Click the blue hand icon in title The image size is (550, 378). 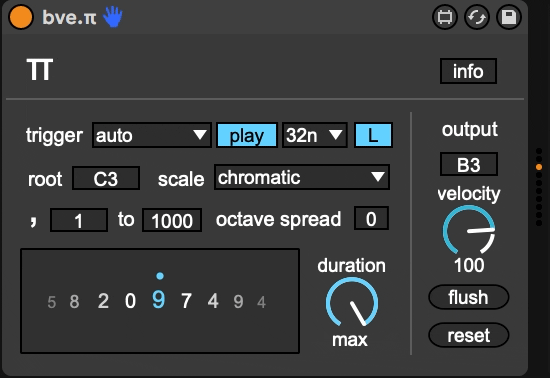[x=113, y=17]
